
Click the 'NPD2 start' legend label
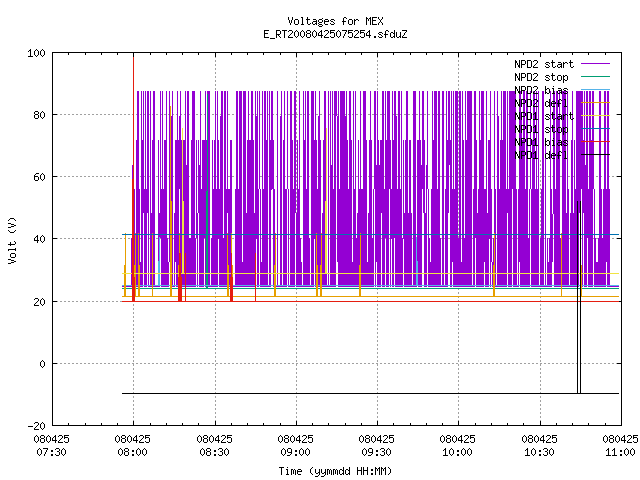coord(544,64)
